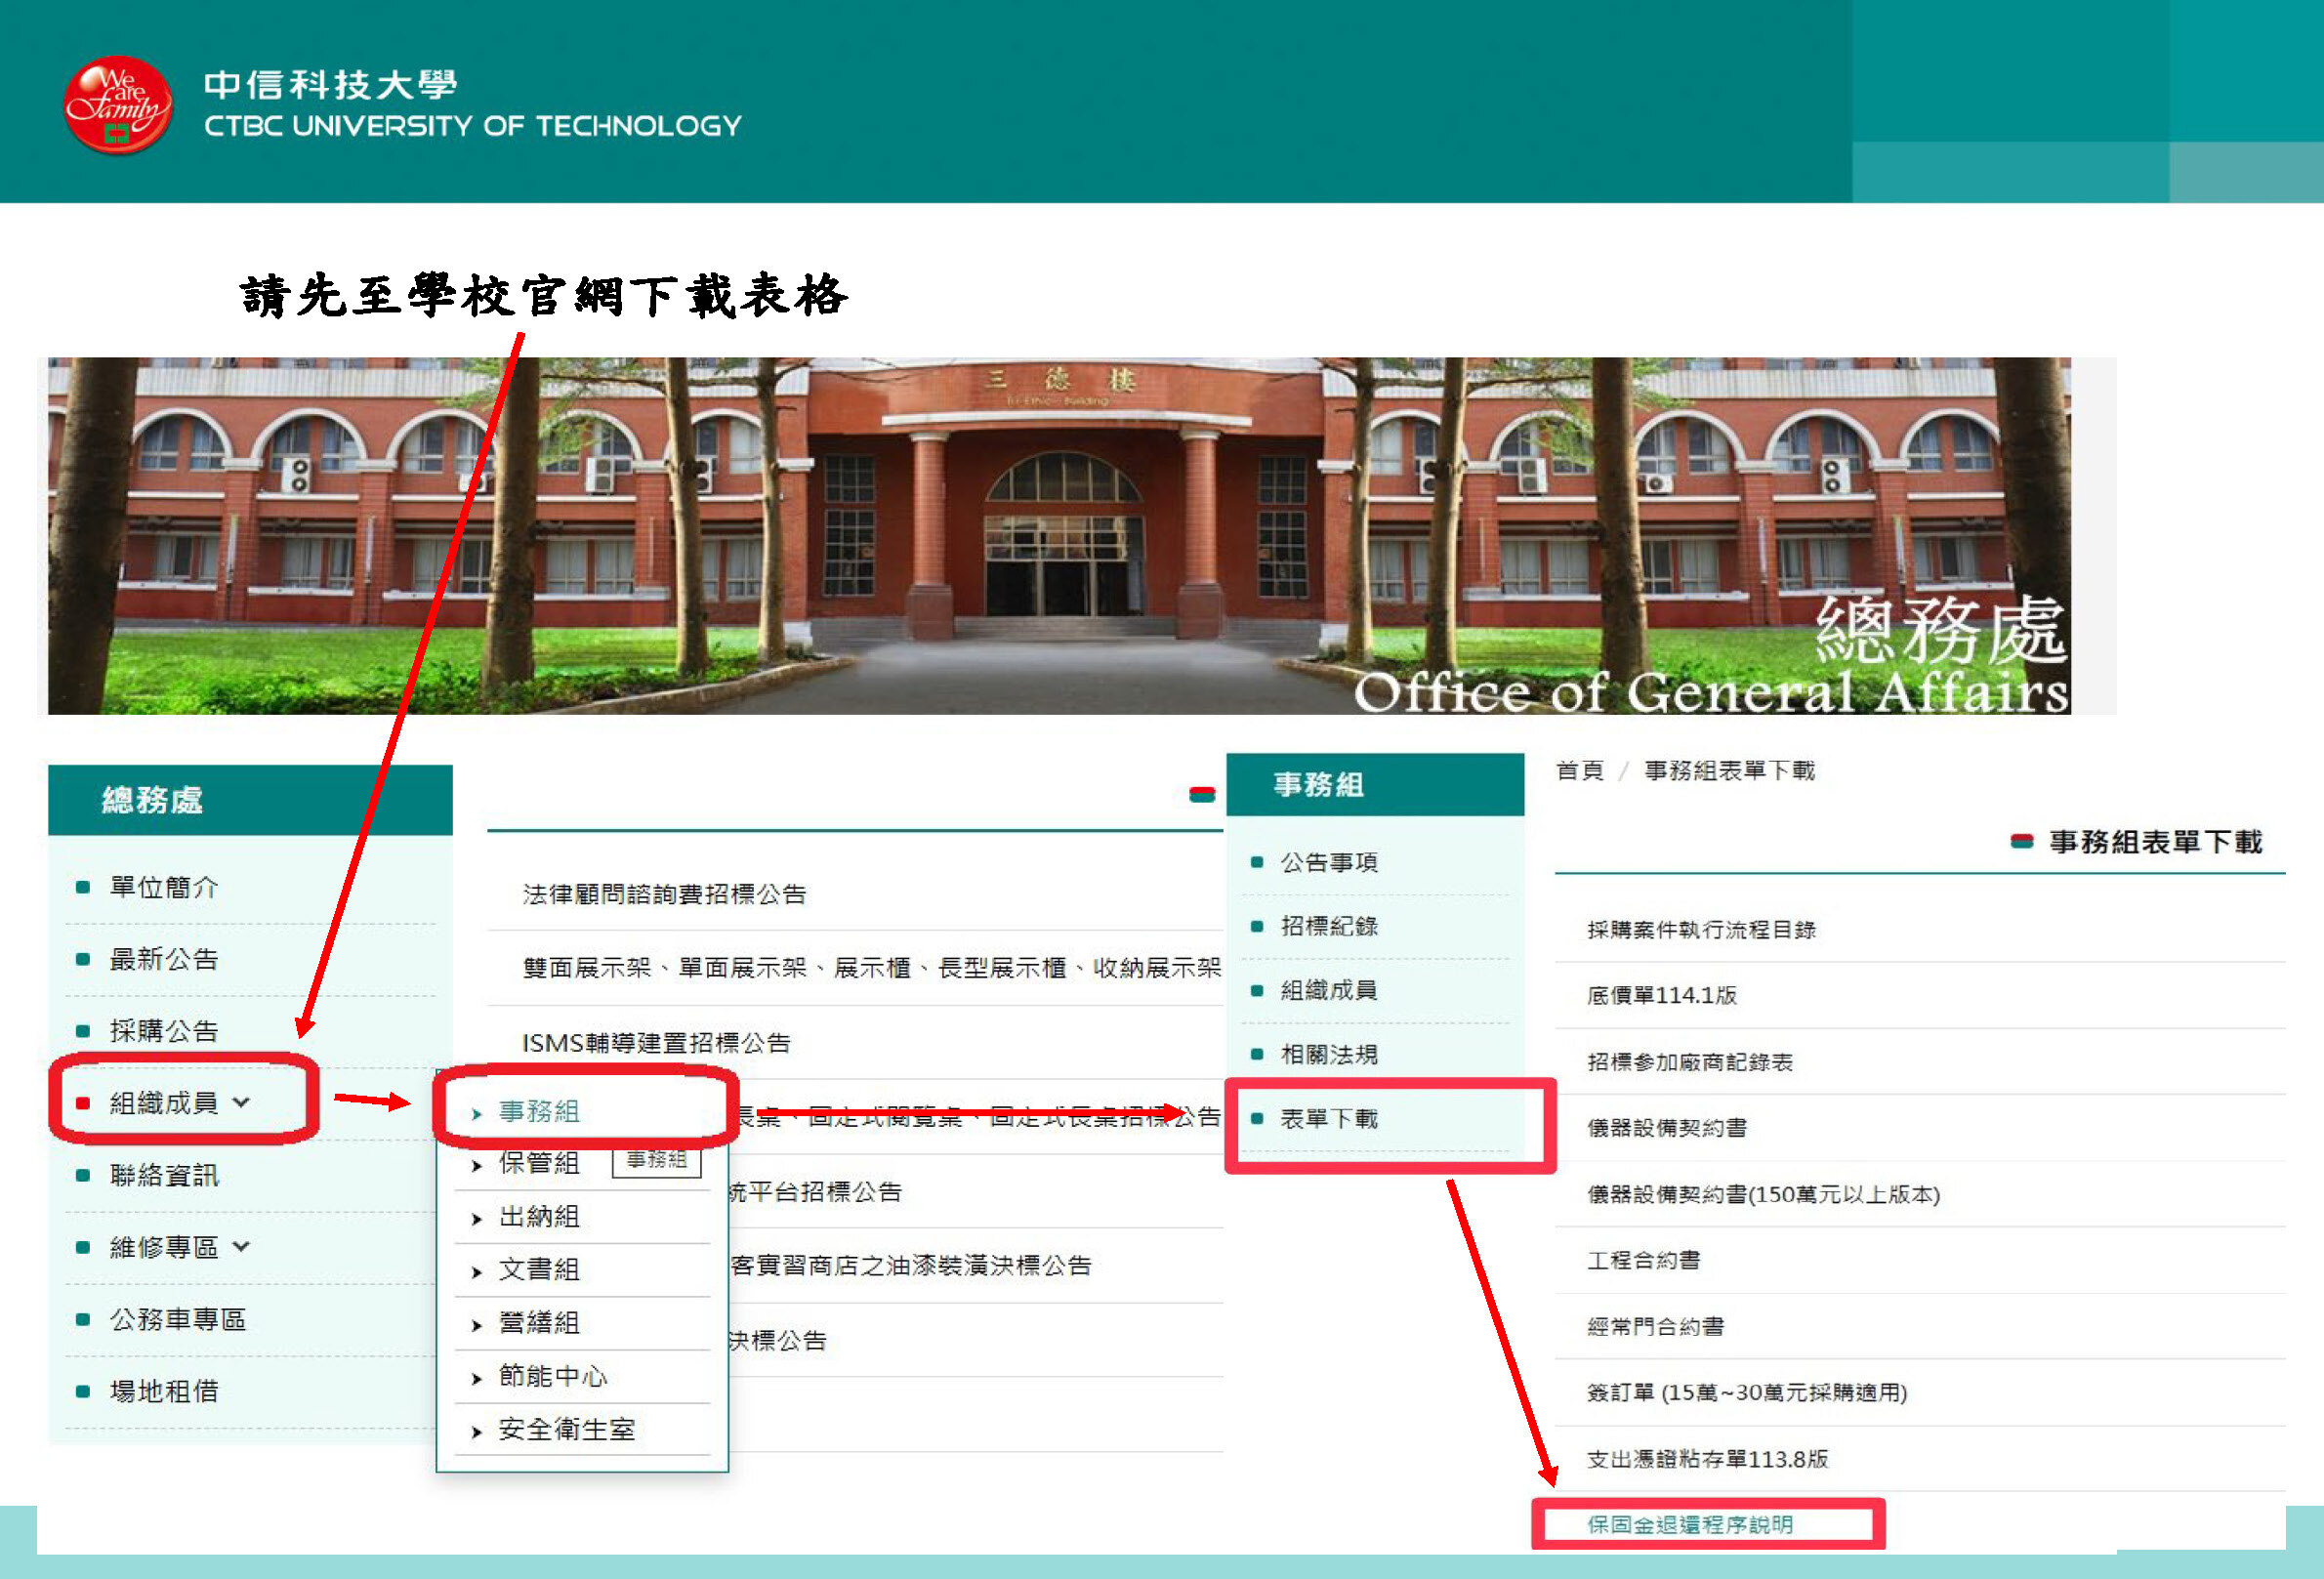Click 首頁 breadcrumb link
Viewport: 2324px width, 1579px height.
tap(1579, 770)
